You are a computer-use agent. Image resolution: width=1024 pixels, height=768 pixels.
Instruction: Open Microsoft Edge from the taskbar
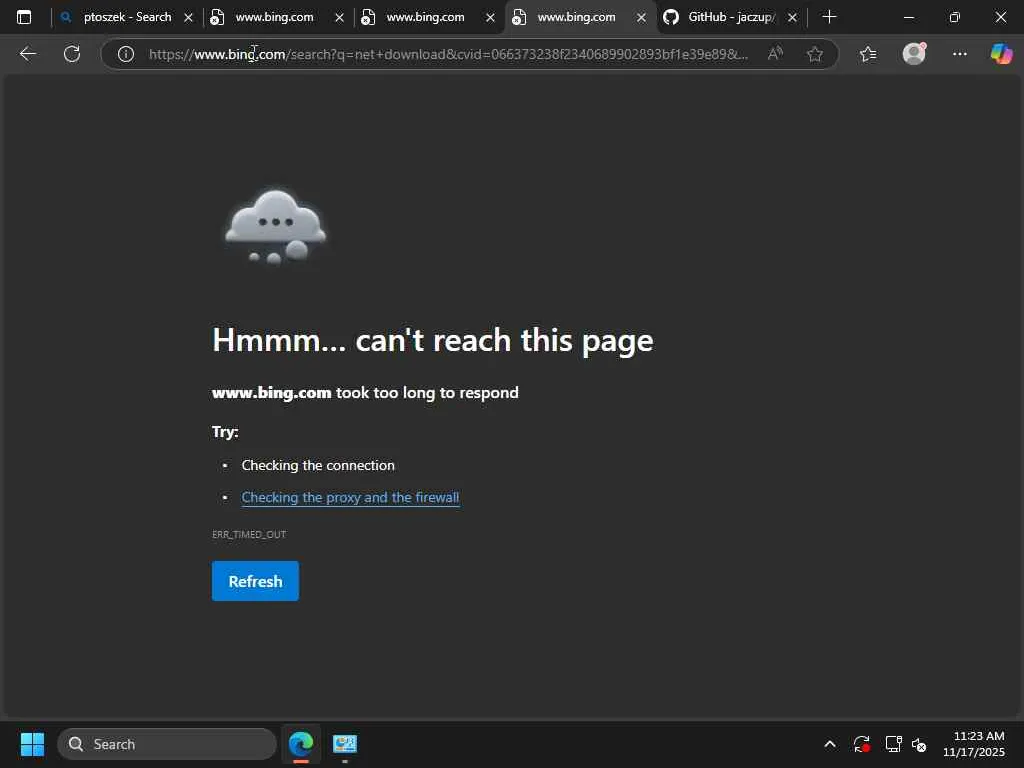[301, 744]
